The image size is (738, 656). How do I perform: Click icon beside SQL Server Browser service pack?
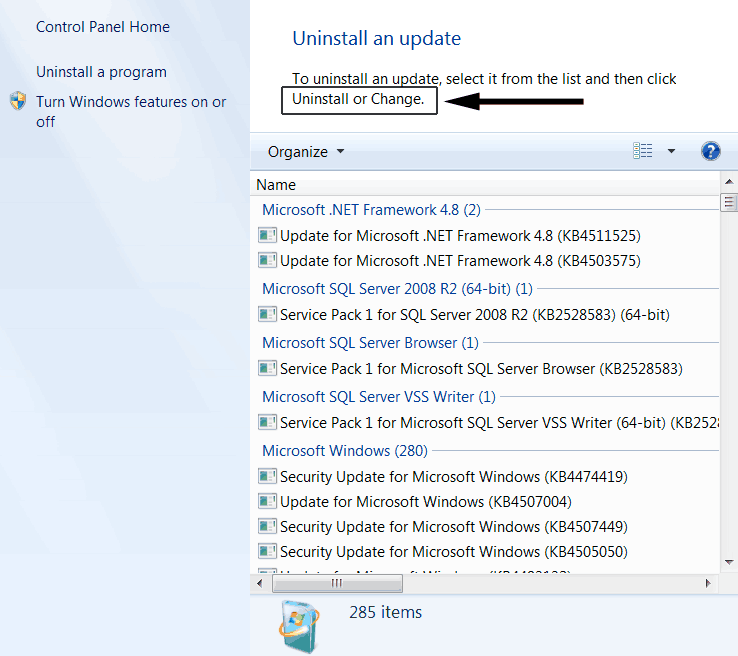pos(267,368)
